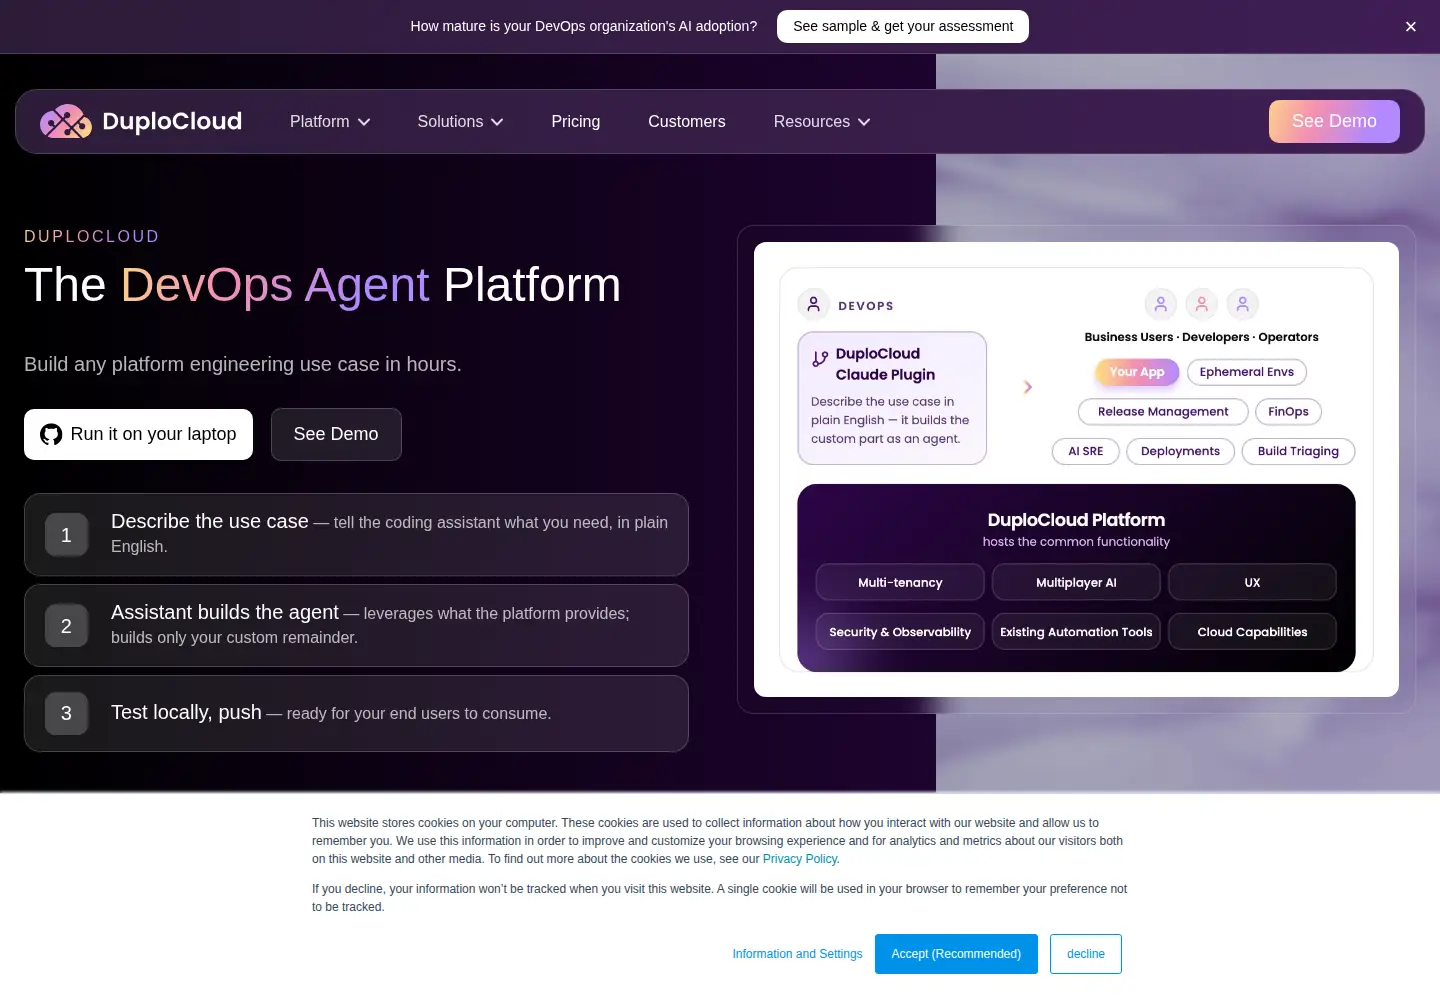This screenshot has height=1000, width=1440.
Task: Click step 2 Assistant builds the agent card
Action: click(356, 625)
